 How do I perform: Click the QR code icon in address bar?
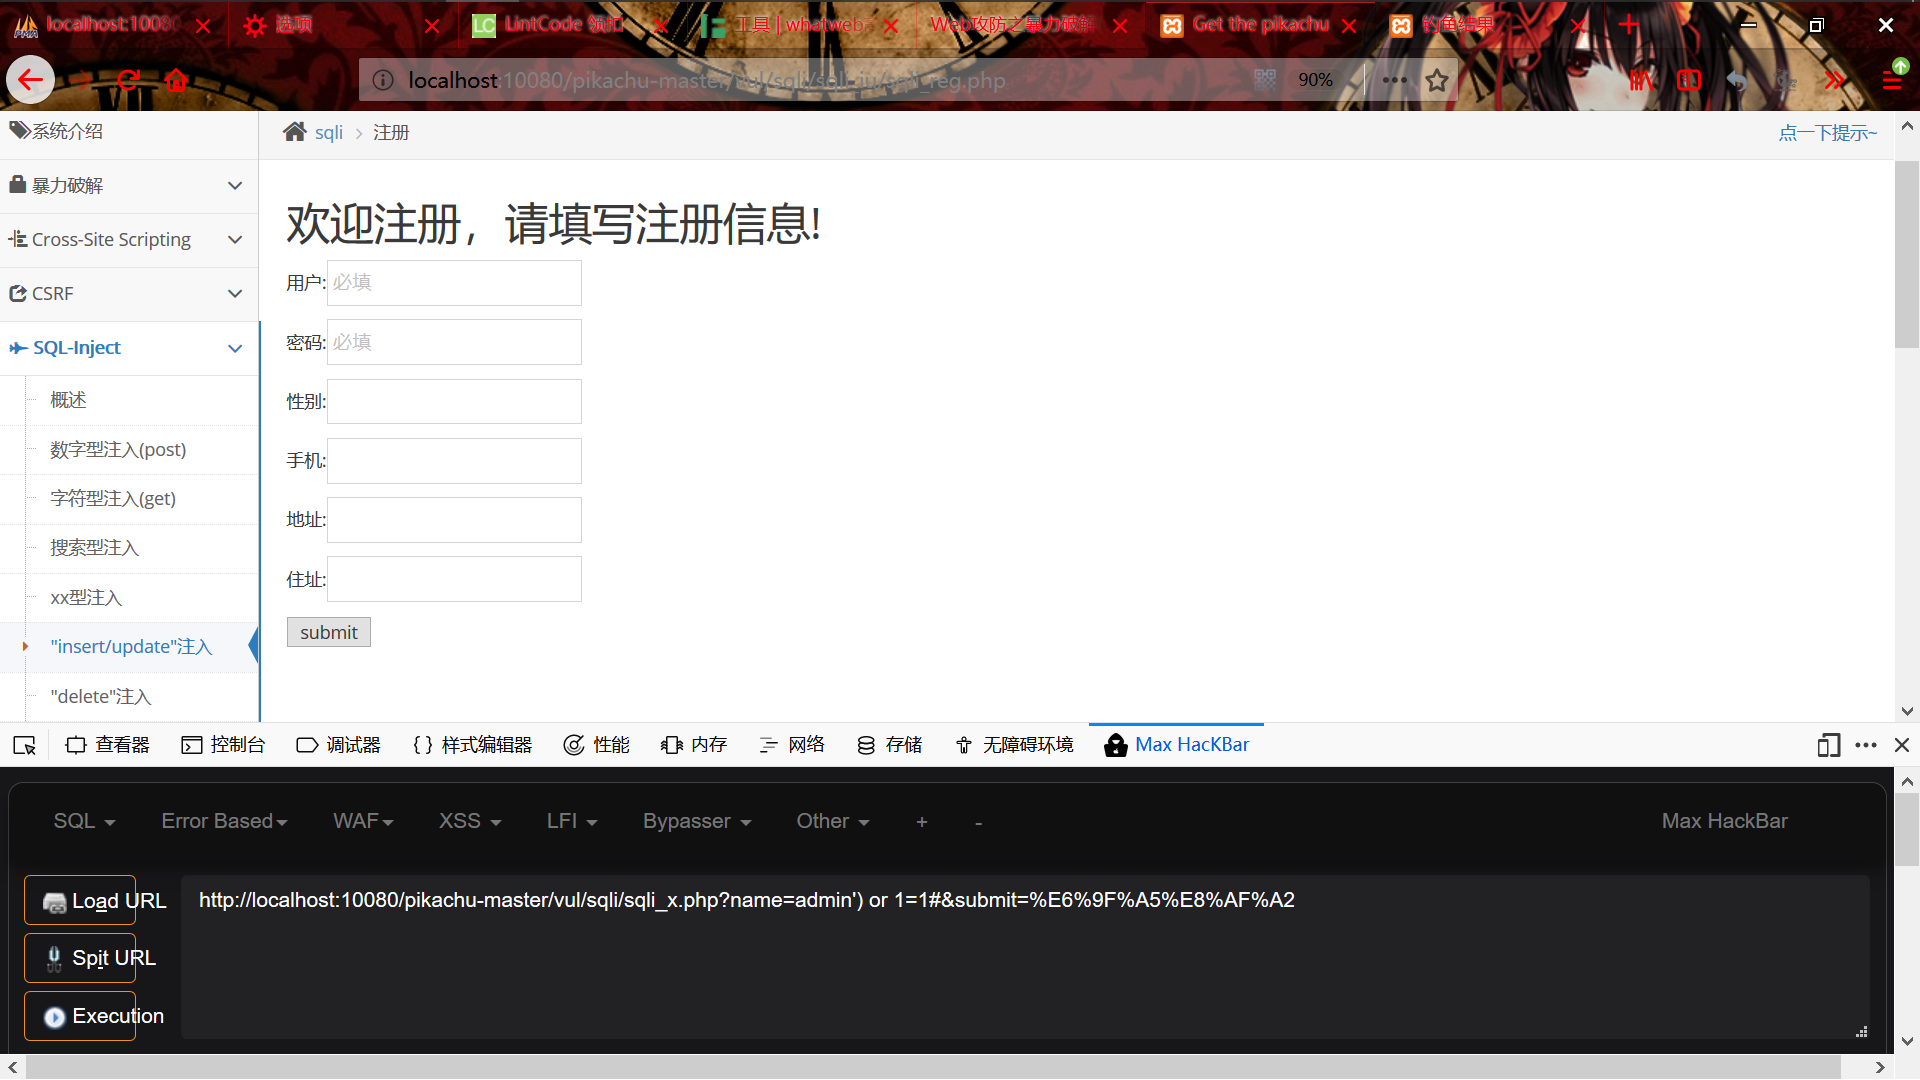click(x=1265, y=80)
